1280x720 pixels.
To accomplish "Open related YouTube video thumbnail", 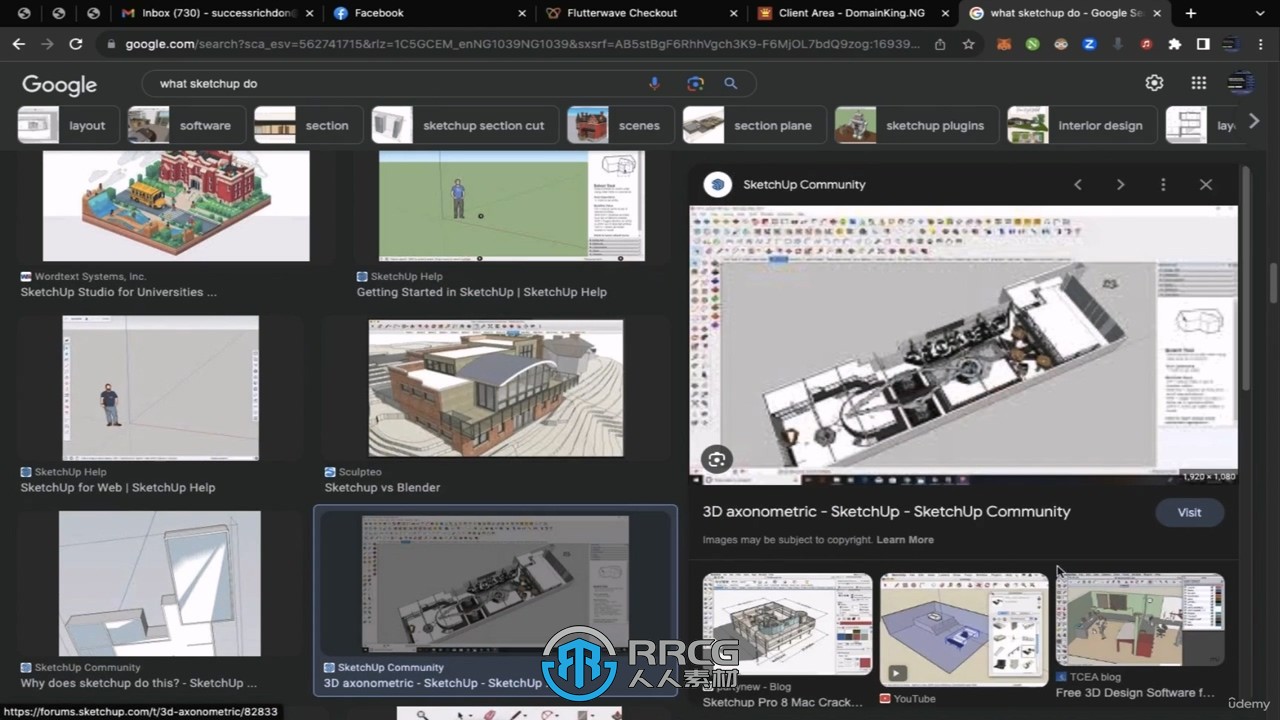I will pos(963,630).
